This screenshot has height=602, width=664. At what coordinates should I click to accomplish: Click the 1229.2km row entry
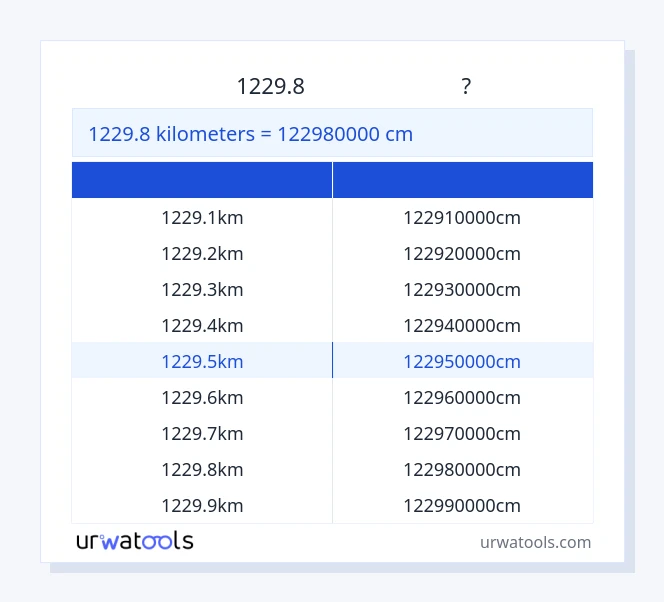(x=202, y=254)
